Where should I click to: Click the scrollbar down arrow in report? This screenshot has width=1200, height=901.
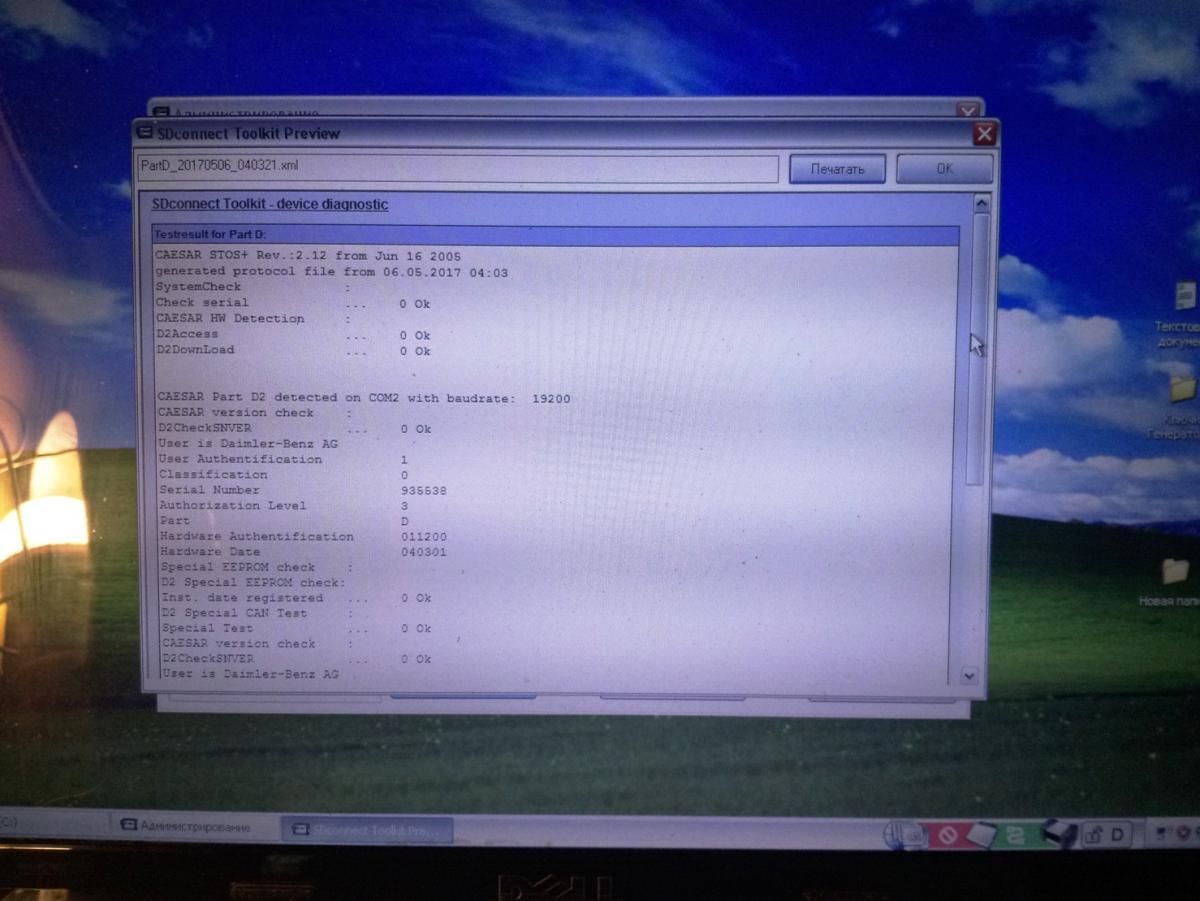[968, 676]
